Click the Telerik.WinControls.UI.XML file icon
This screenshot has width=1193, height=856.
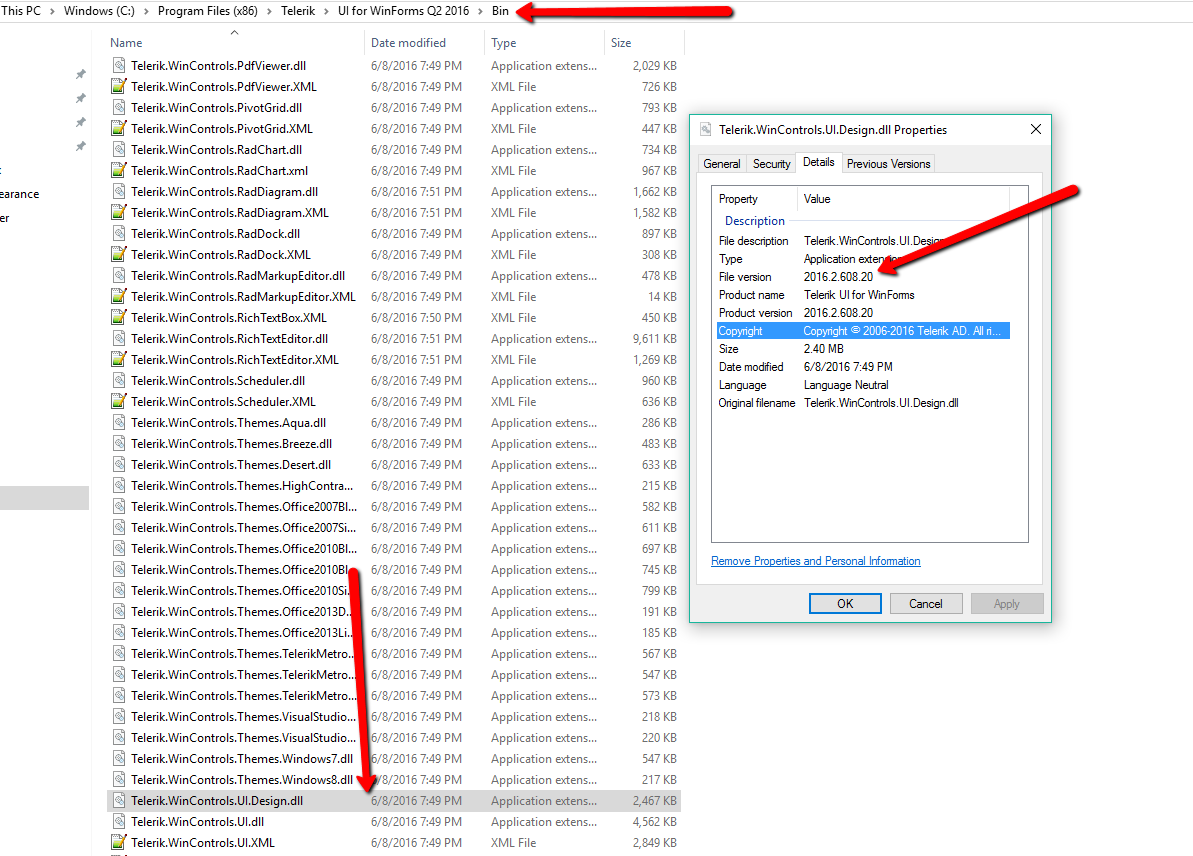[119, 842]
